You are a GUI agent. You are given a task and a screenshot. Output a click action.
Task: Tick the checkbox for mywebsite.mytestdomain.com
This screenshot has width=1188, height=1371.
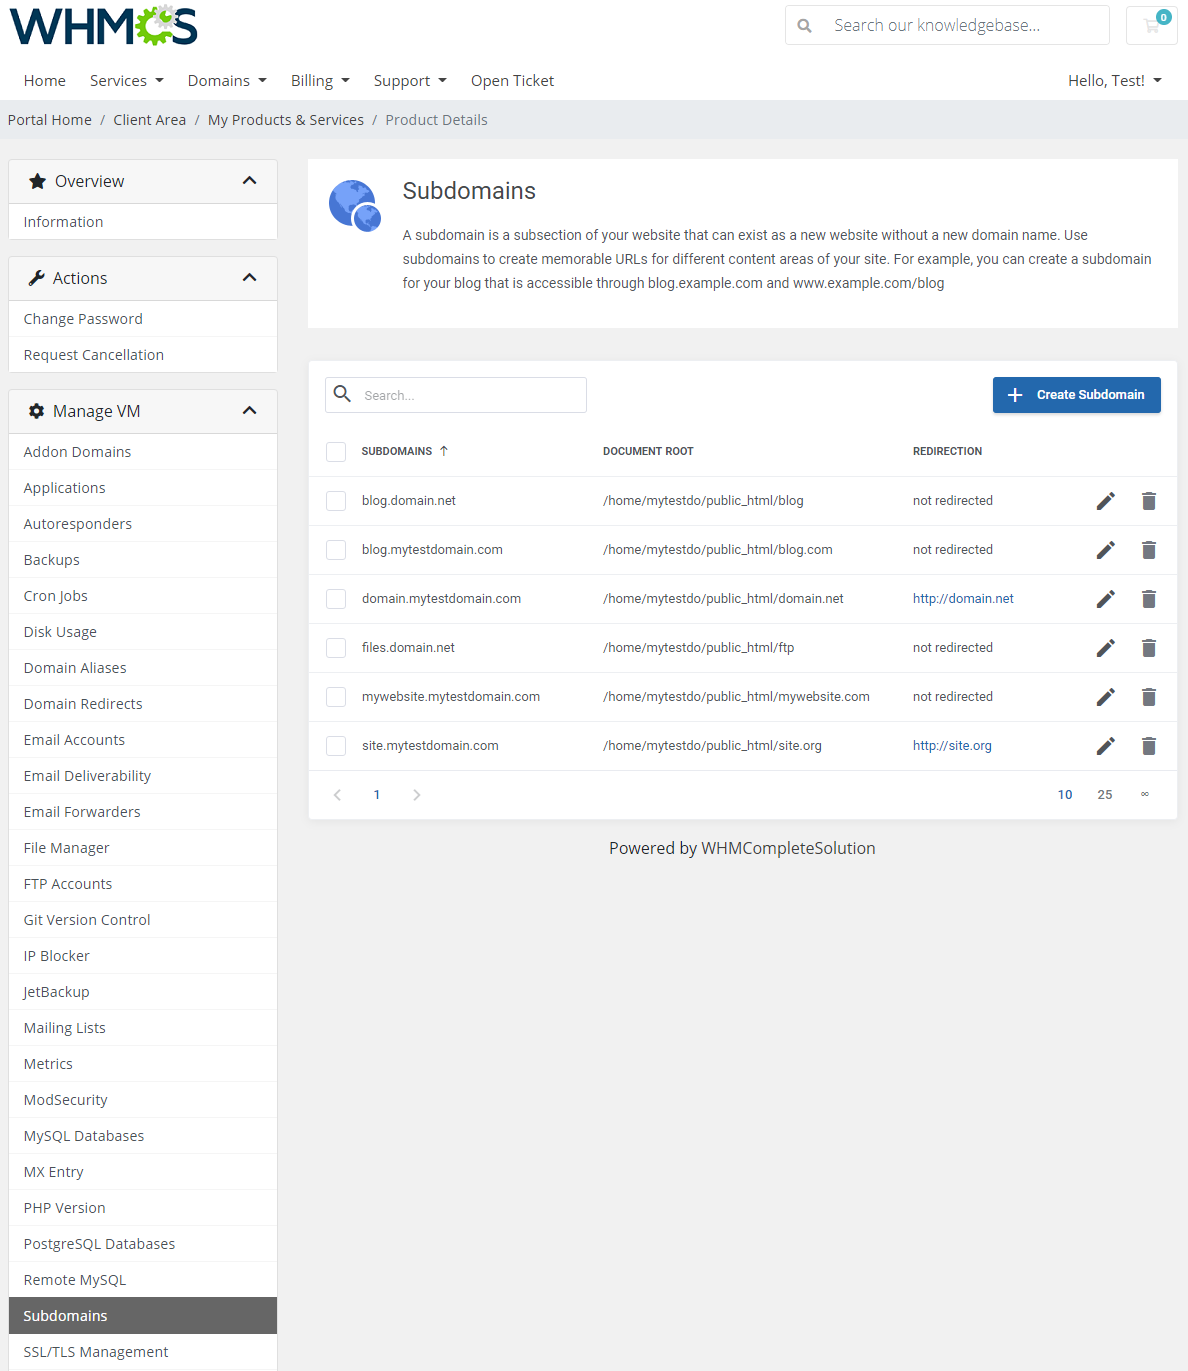click(336, 696)
